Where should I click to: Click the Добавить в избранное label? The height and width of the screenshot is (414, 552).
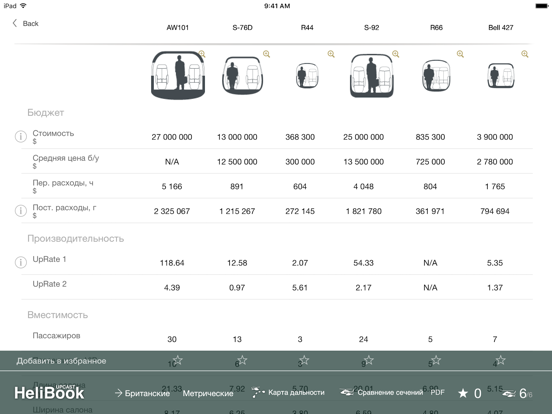61,361
